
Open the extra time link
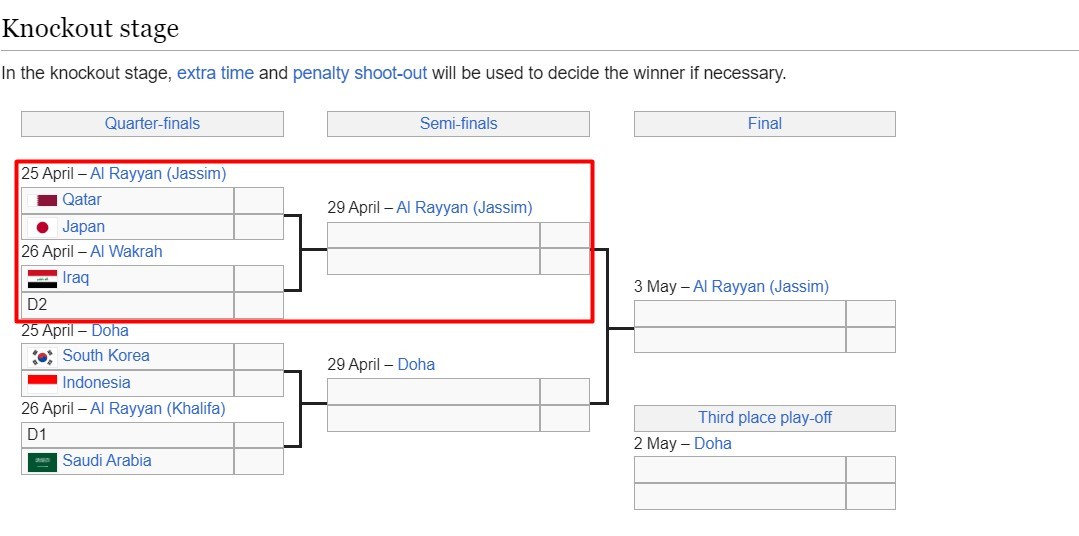tap(215, 73)
